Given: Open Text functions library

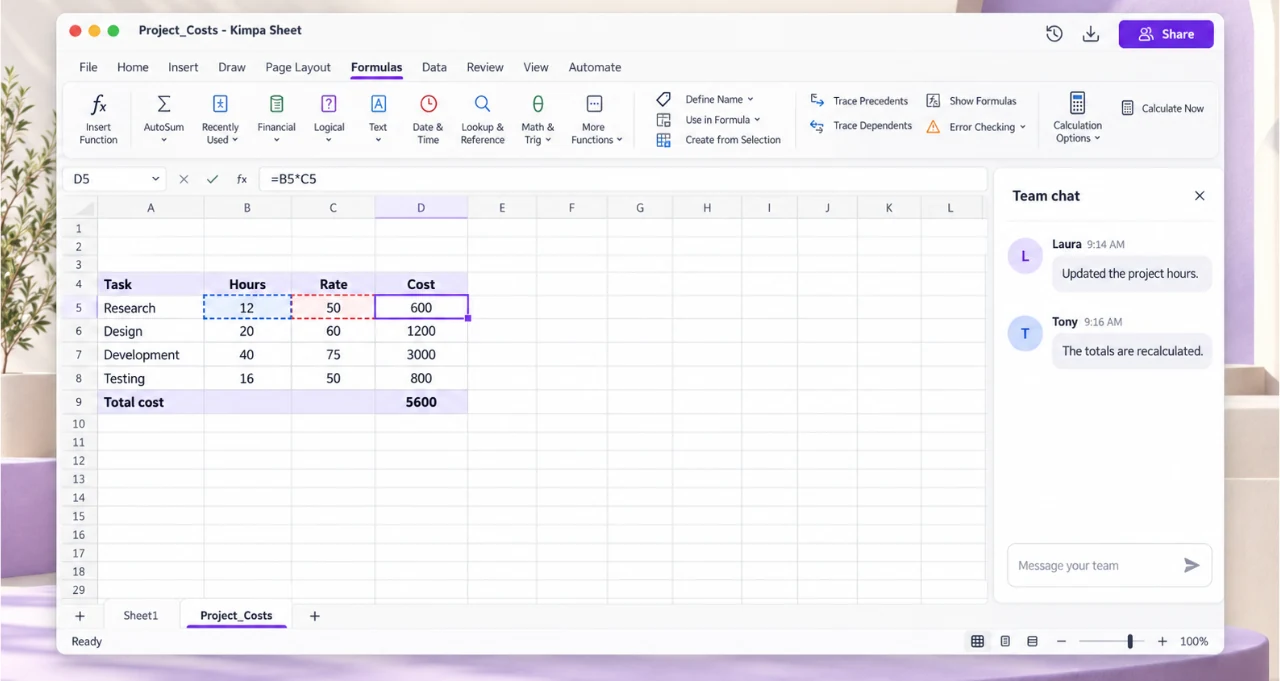Looking at the screenshot, I should tap(378, 119).
